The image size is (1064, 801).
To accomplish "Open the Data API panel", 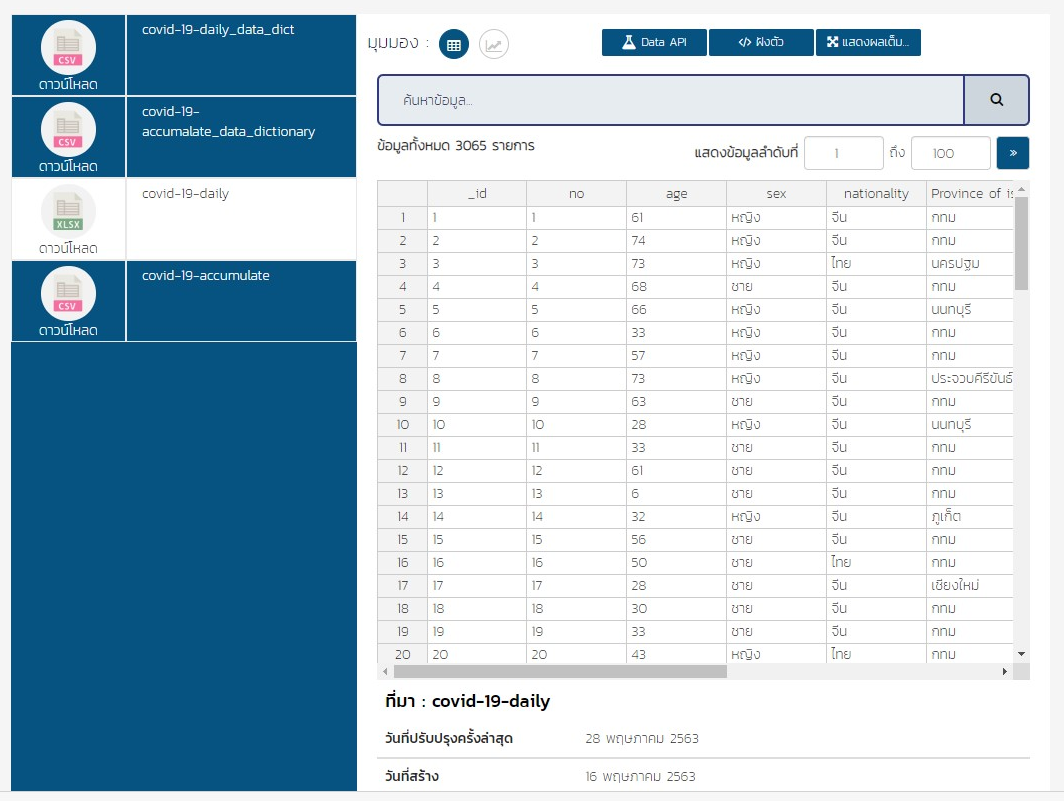I will tap(653, 42).
